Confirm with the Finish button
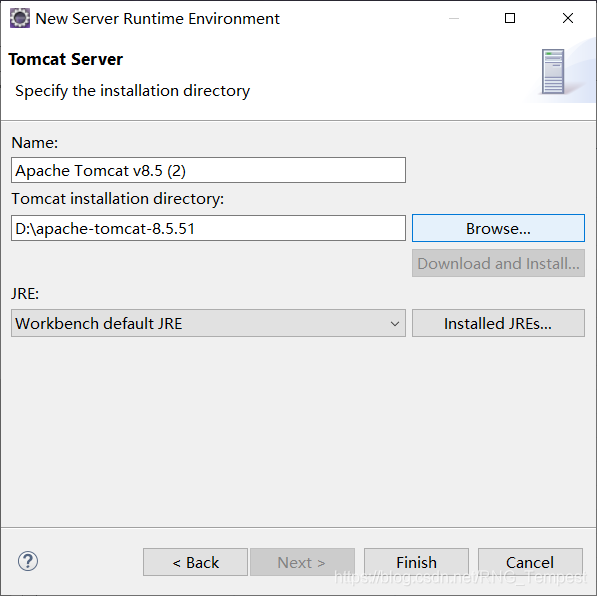The width and height of the screenshot is (597, 596). pyautogui.click(x=416, y=562)
